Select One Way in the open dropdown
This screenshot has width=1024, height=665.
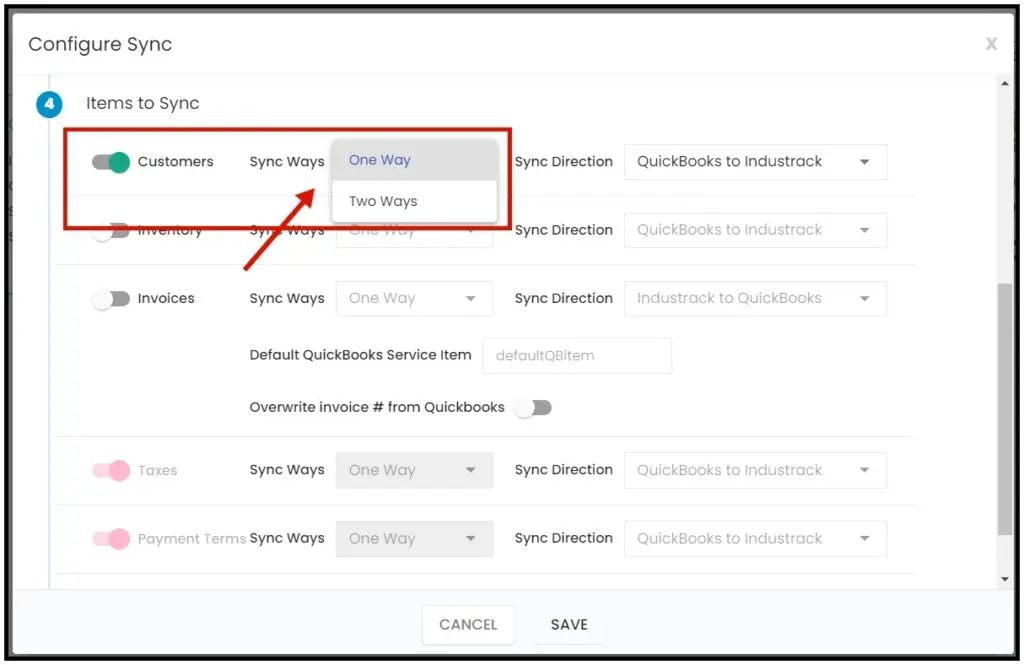(x=415, y=160)
